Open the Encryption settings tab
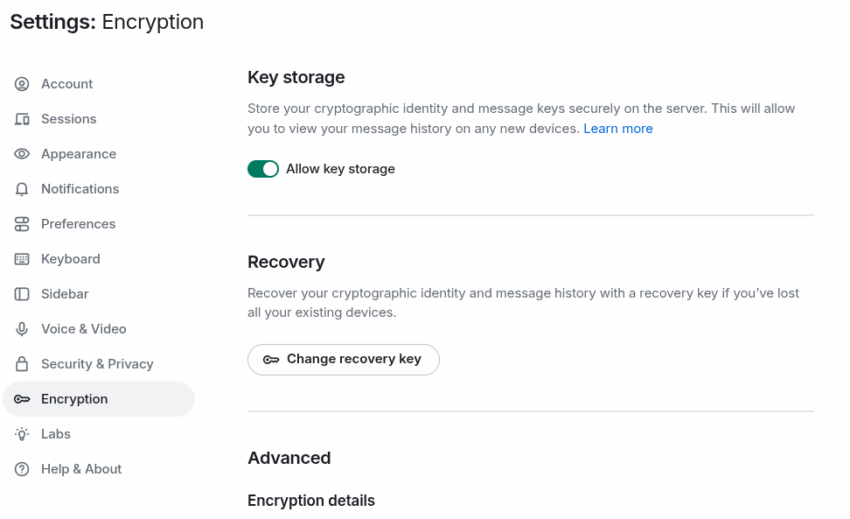 [x=99, y=399]
